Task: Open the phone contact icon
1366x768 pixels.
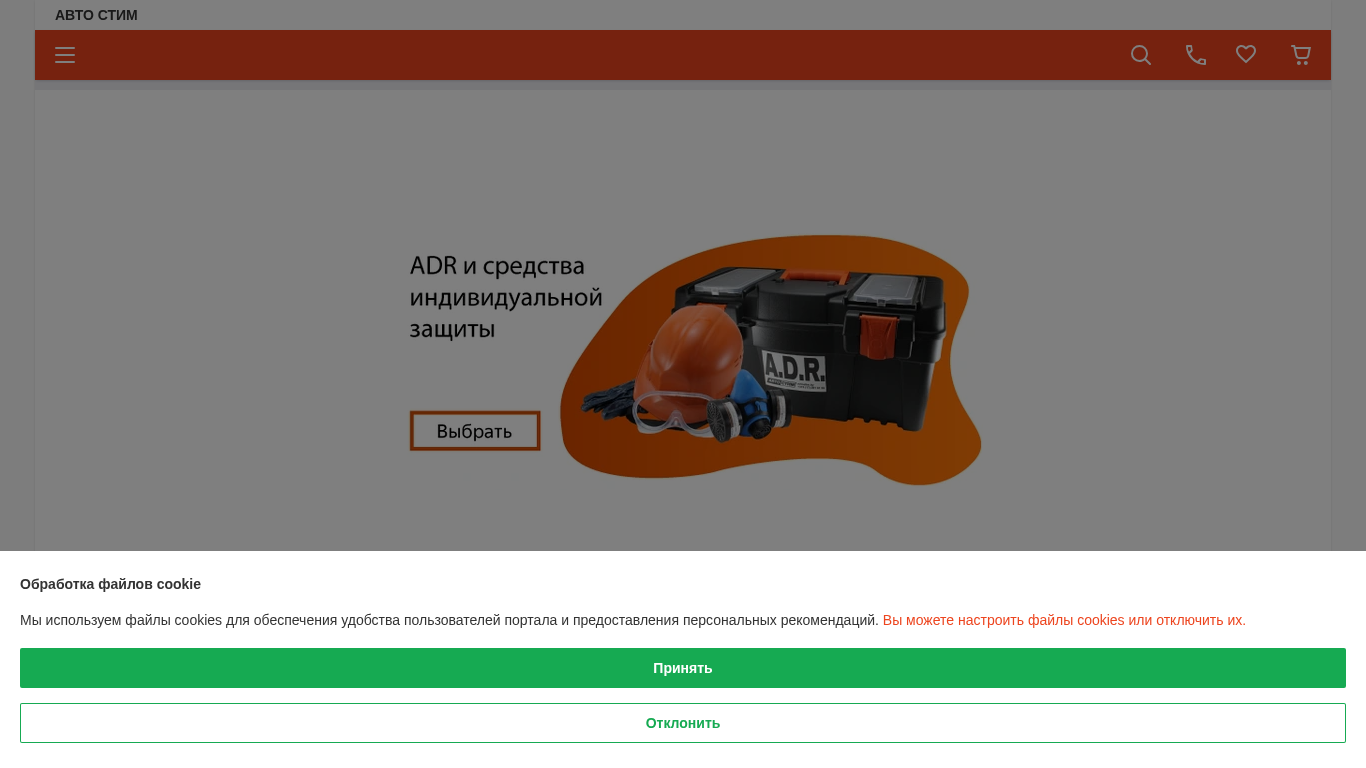Action: pyautogui.click(x=1196, y=55)
